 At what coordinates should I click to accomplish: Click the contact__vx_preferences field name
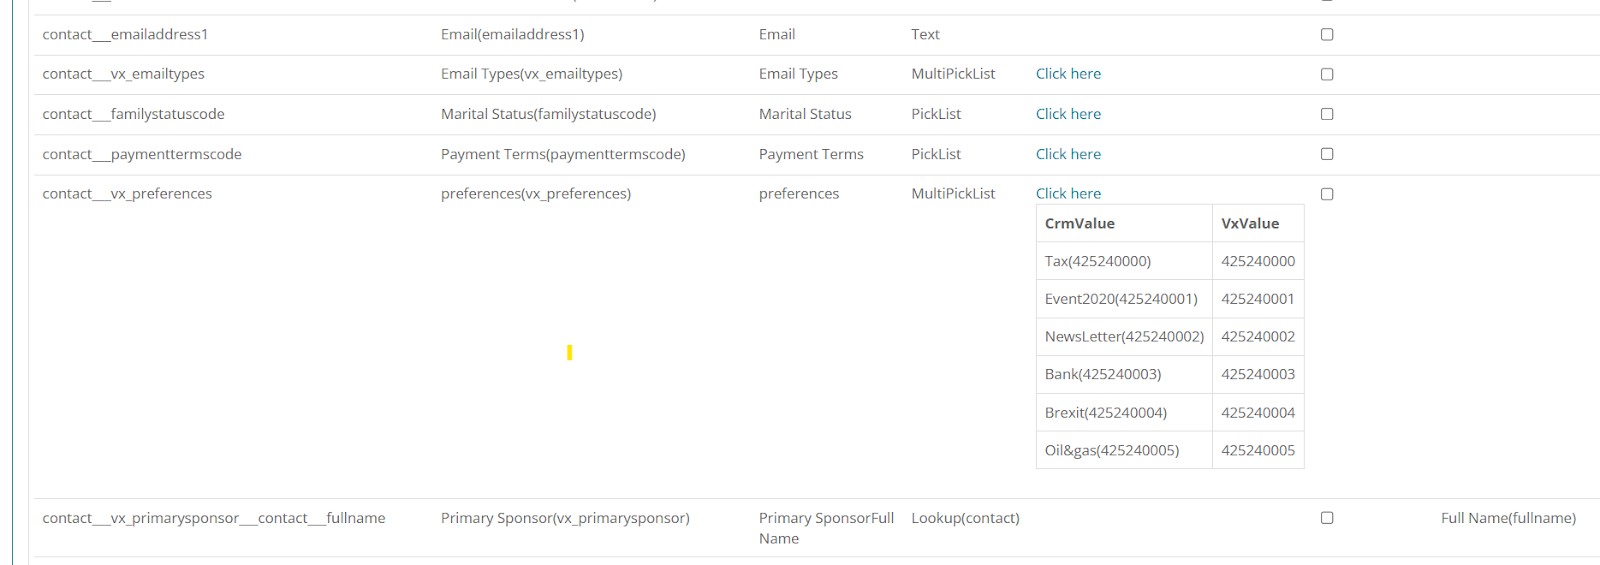pos(127,194)
